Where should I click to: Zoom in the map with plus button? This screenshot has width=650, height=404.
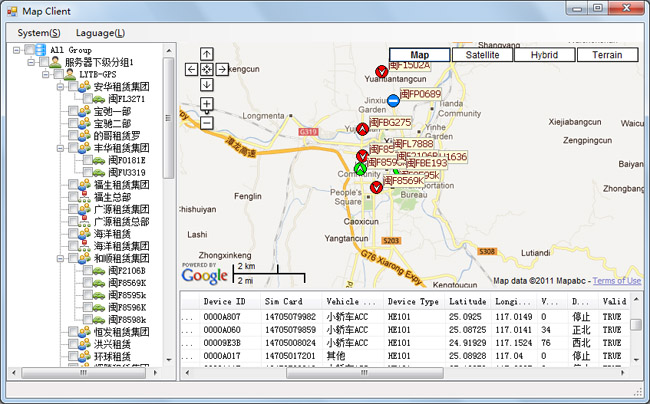pos(206,104)
